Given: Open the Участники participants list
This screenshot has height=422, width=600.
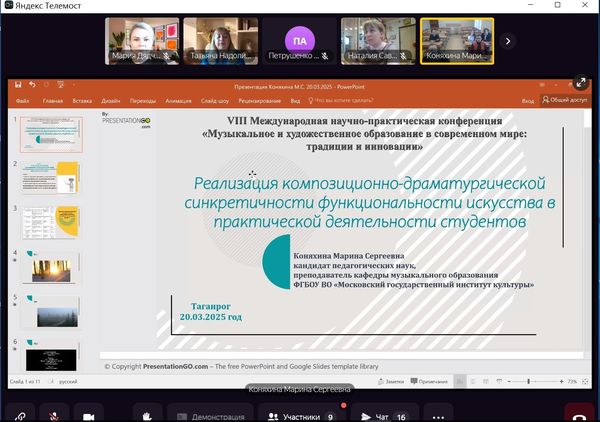Looking at the screenshot, I should [302, 415].
